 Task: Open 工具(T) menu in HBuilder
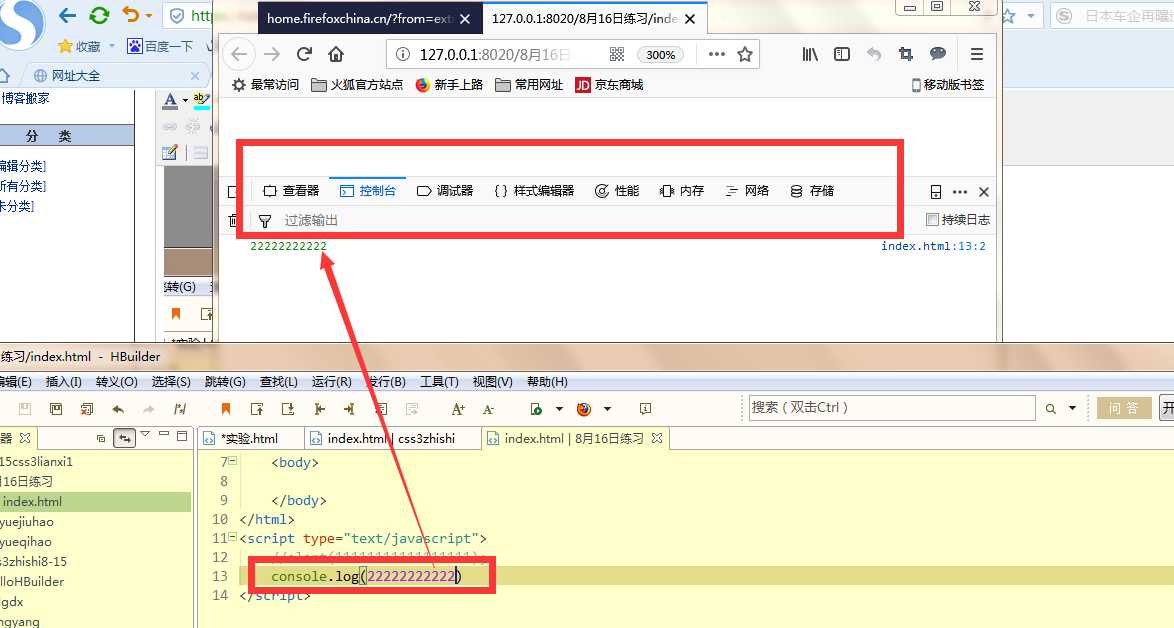pyautogui.click(x=439, y=382)
